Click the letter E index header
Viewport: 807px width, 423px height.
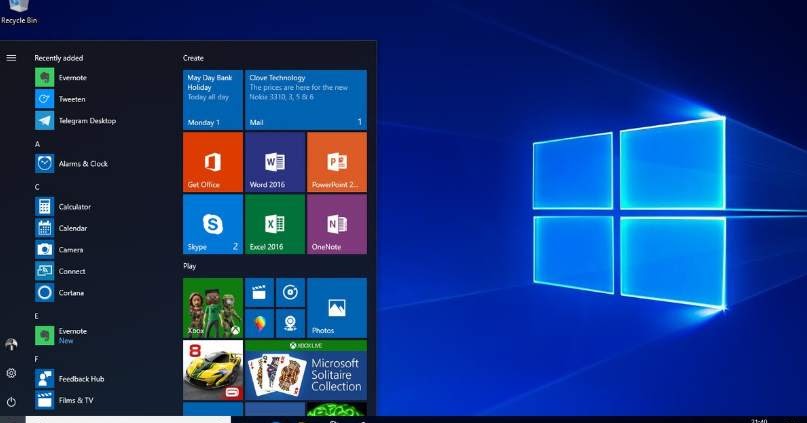coord(37,316)
